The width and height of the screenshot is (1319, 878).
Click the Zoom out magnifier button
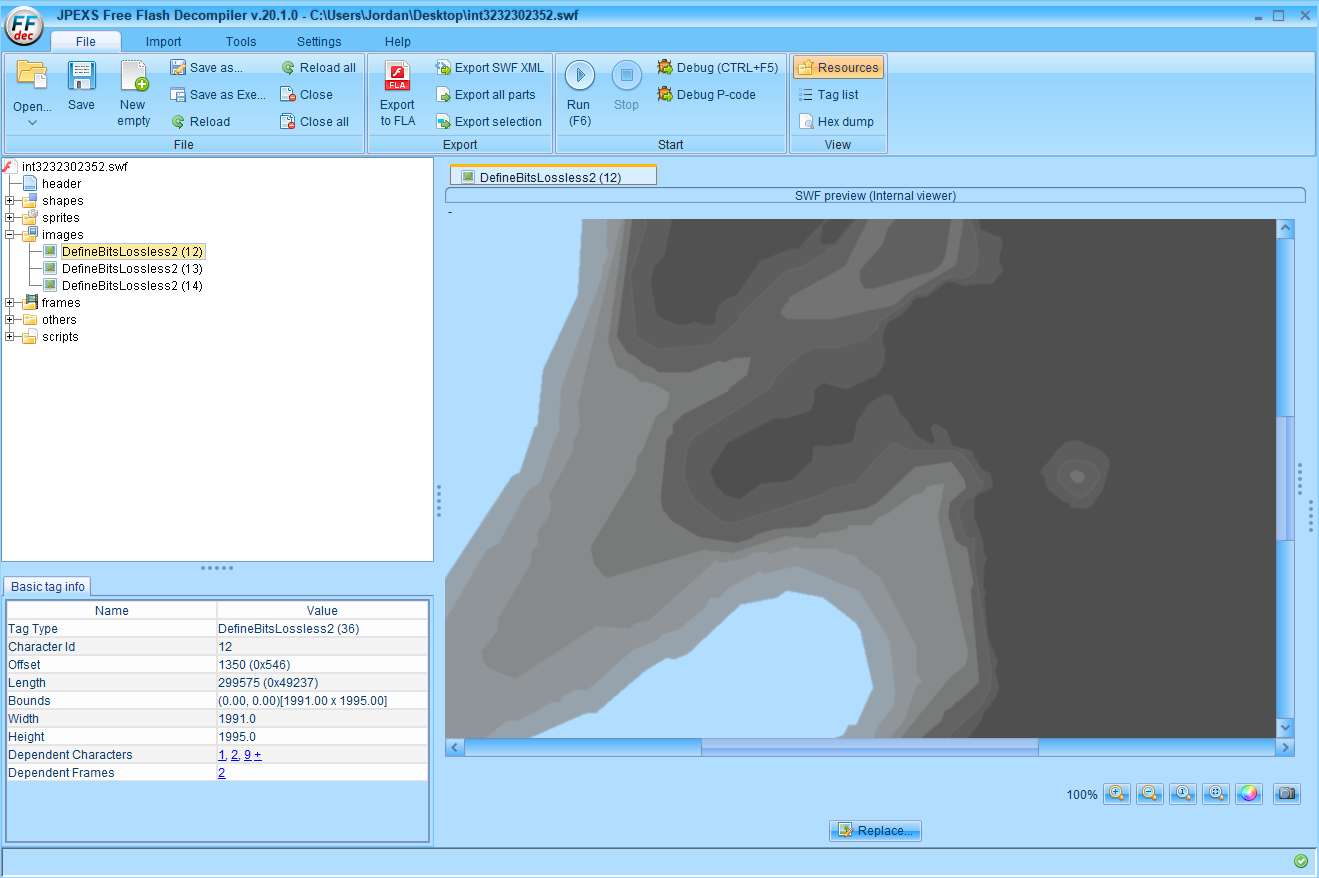pyautogui.click(x=1150, y=793)
